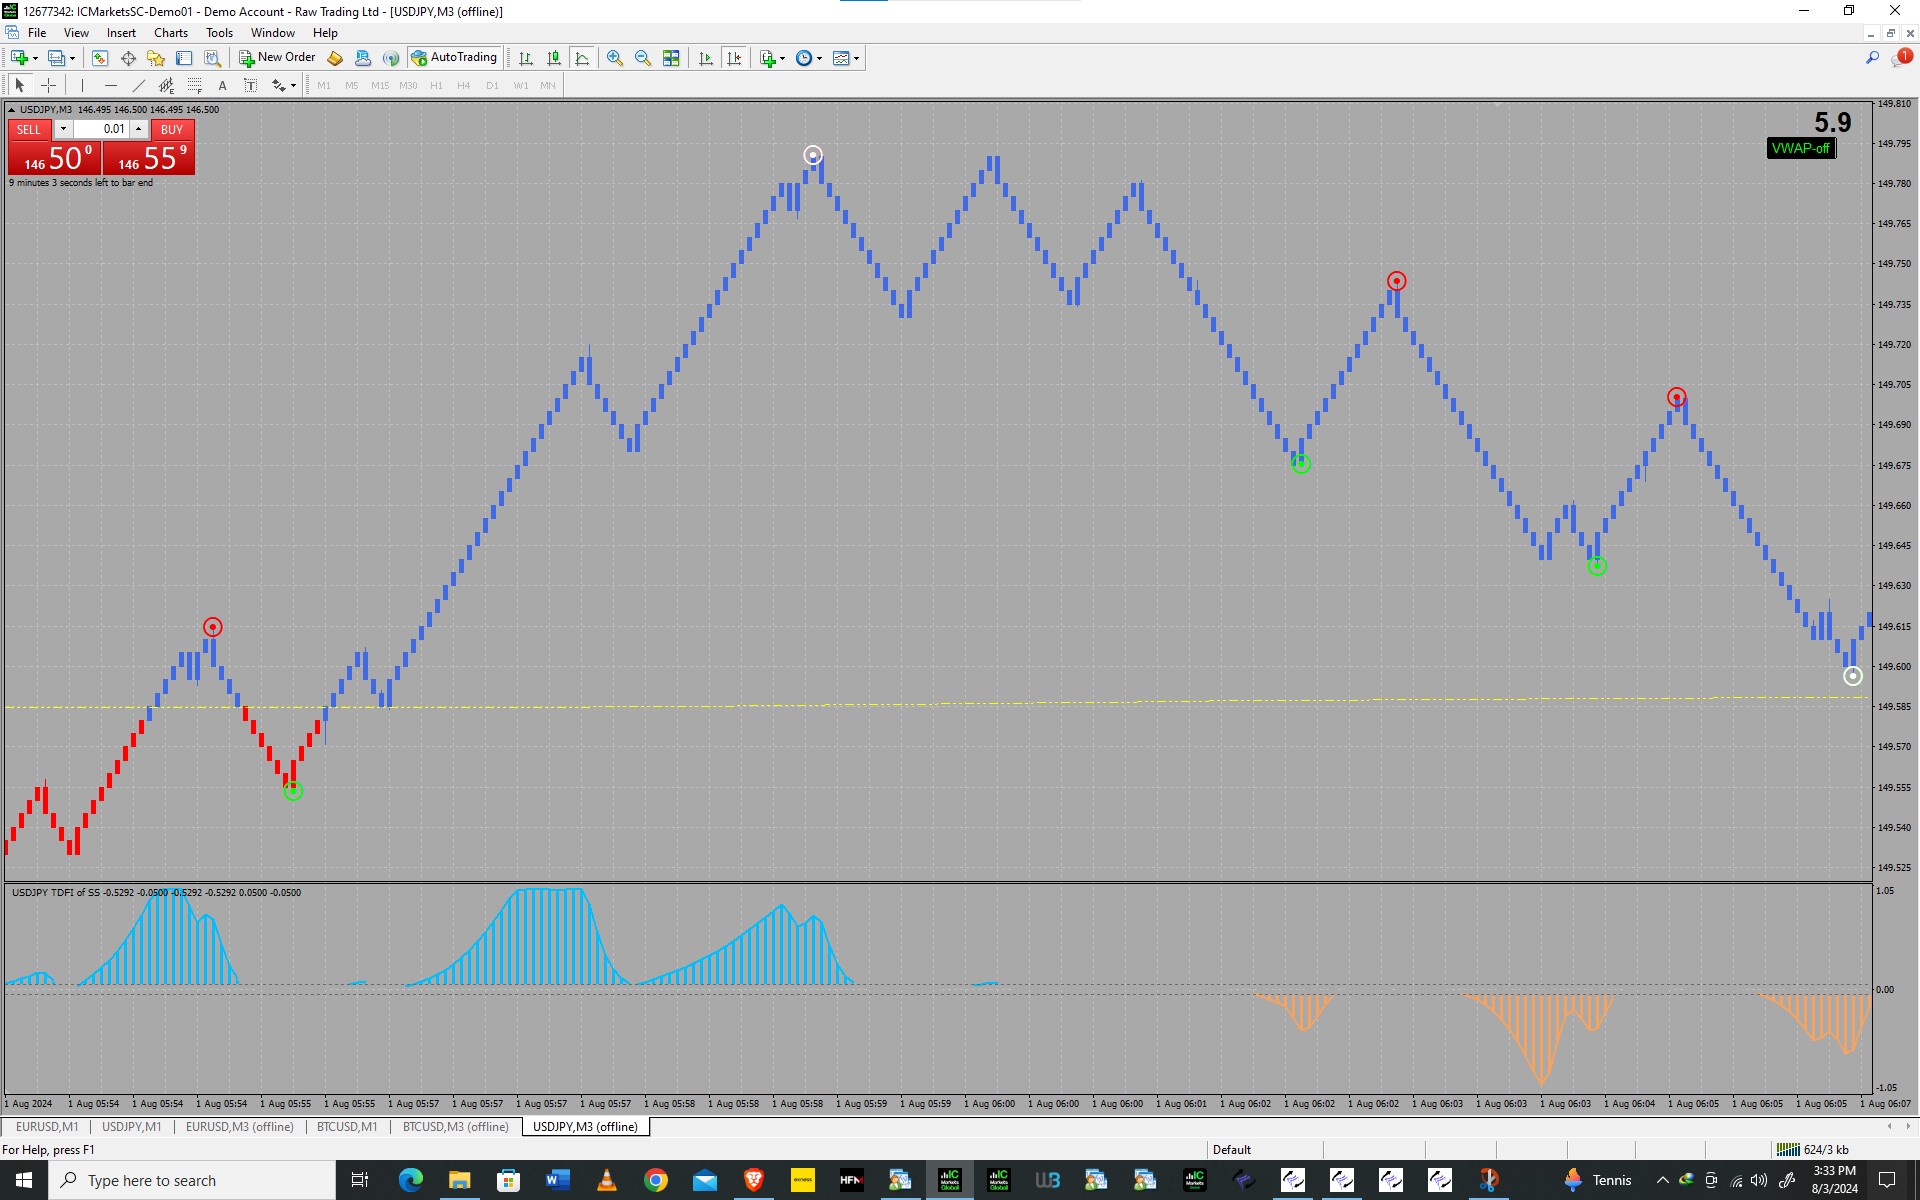Click the red SELL button
1920x1200 pixels.
pyautogui.click(x=29, y=129)
